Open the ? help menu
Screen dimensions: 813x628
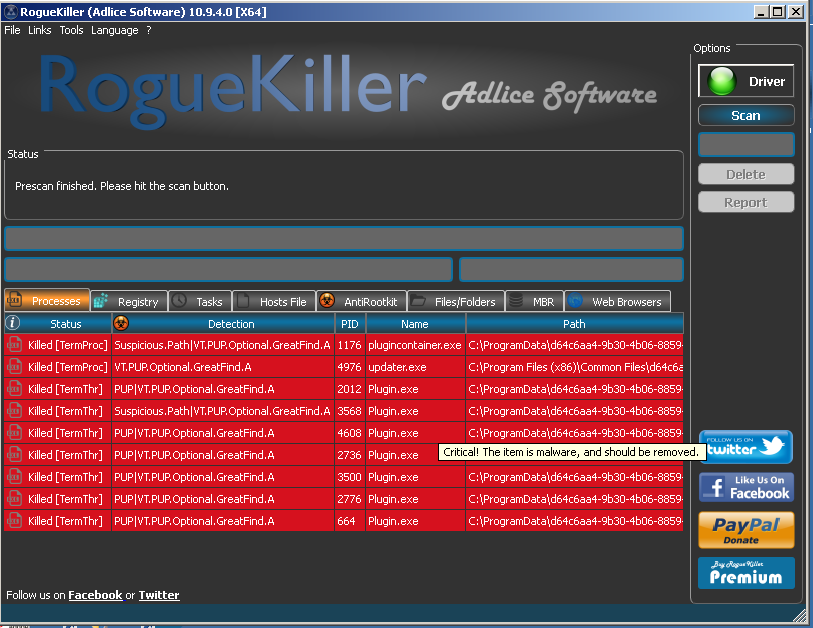pos(149,30)
